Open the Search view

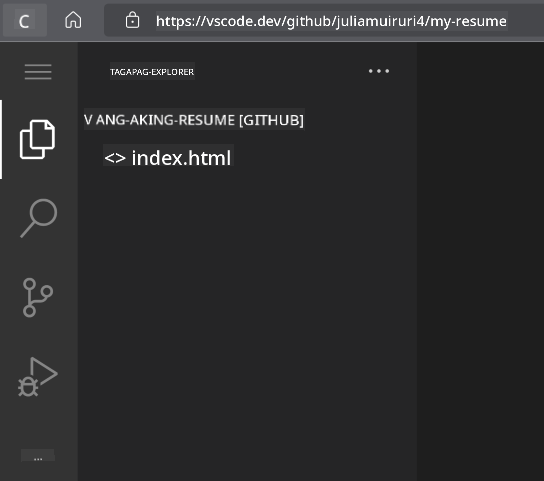click(x=39, y=218)
